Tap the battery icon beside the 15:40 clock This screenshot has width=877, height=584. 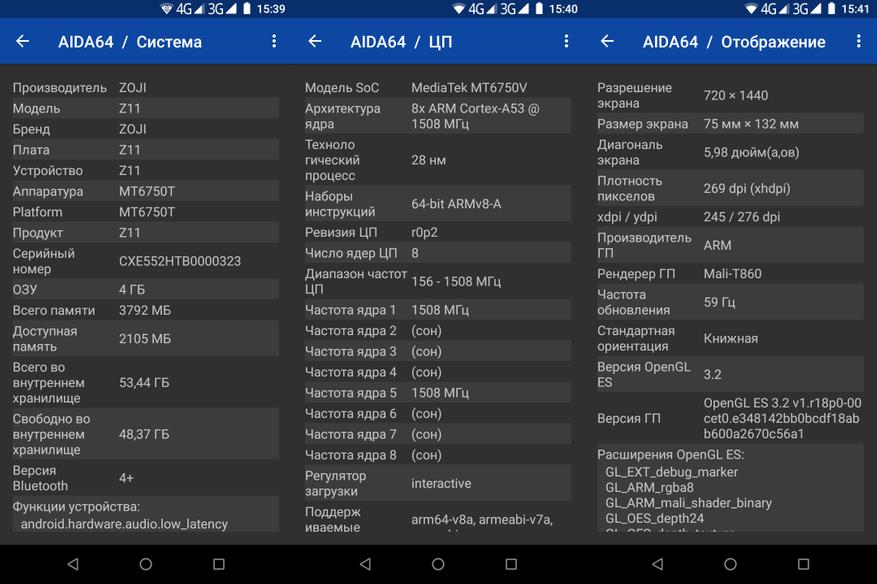539,8
